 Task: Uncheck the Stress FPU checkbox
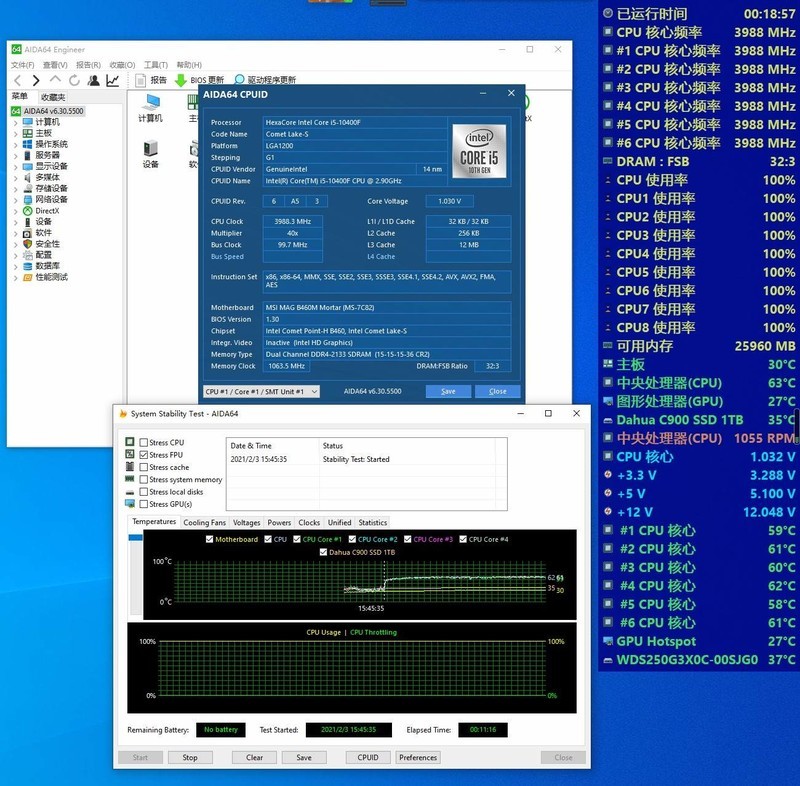[143, 454]
